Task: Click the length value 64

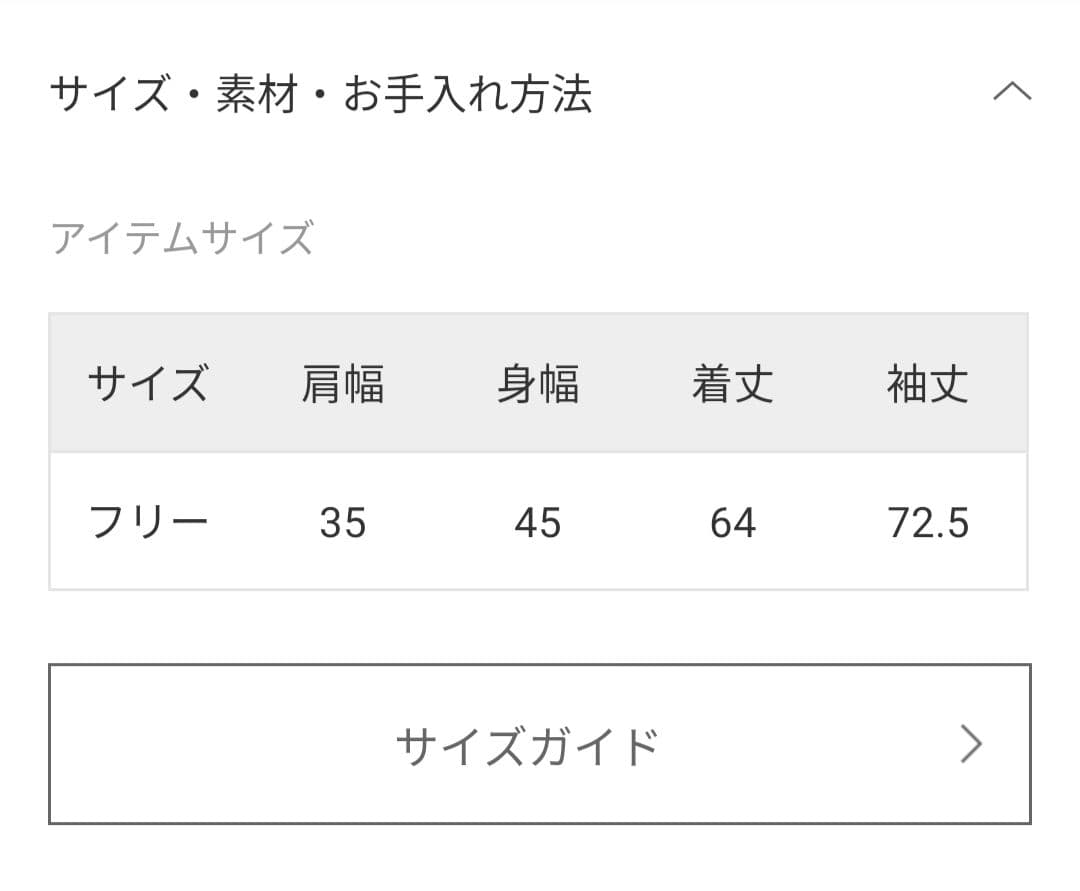Action: (733, 521)
